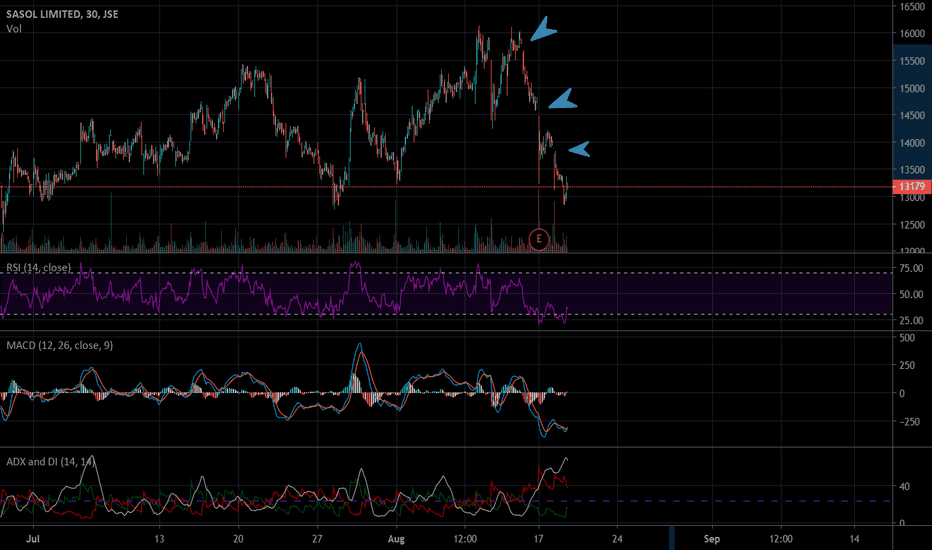Screen dimensions: 932x550
Task: Click the 13500 price axis label
Action: point(912,170)
